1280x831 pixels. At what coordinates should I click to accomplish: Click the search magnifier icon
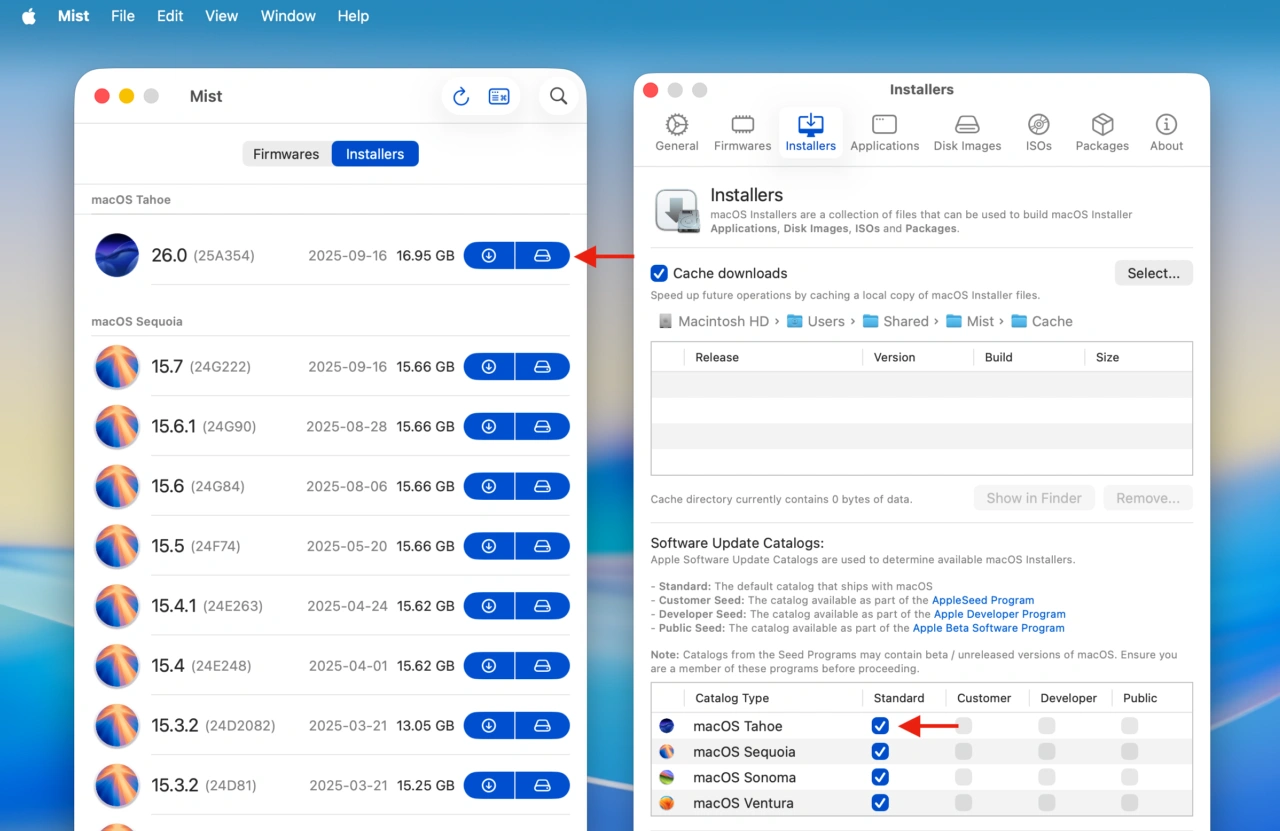click(558, 96)
